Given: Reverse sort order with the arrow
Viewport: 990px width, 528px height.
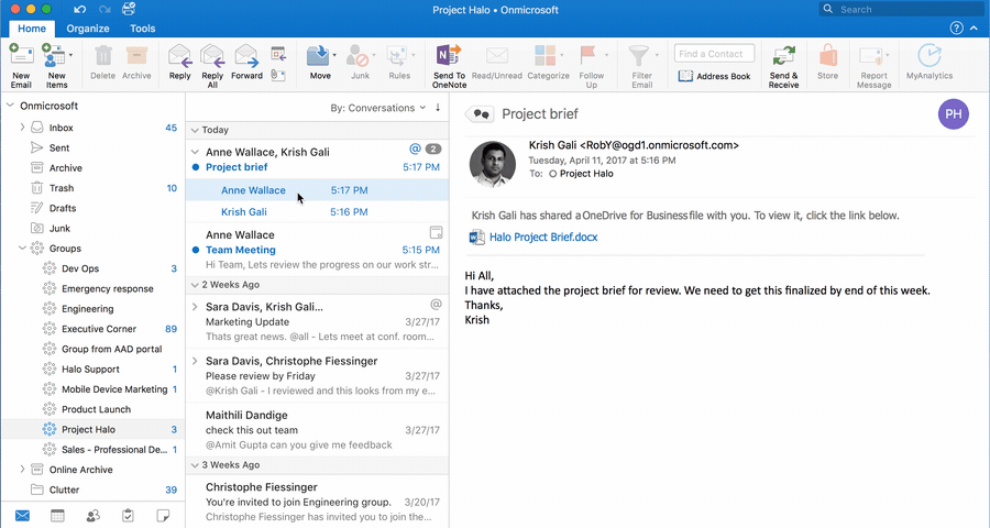Looking at the screenshot, I should (438, 107).
